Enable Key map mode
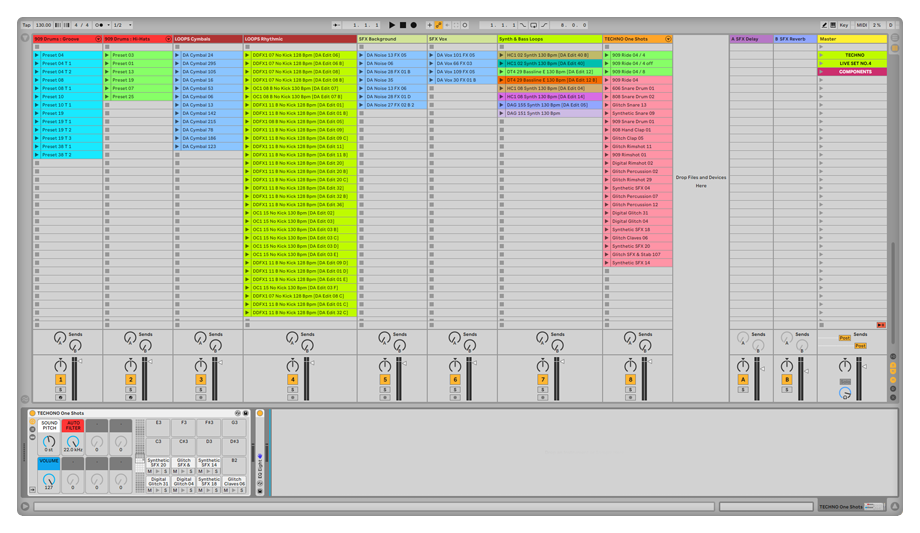 [844, 25]
